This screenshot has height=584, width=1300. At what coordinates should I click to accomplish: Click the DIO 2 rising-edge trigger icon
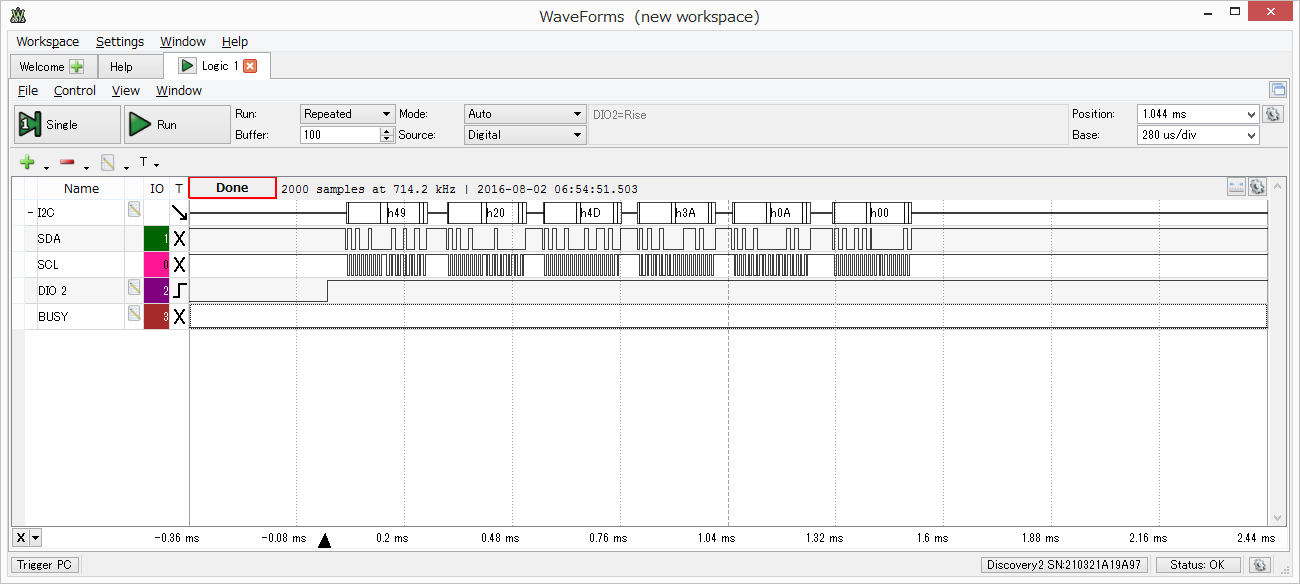tap(179, 291)
